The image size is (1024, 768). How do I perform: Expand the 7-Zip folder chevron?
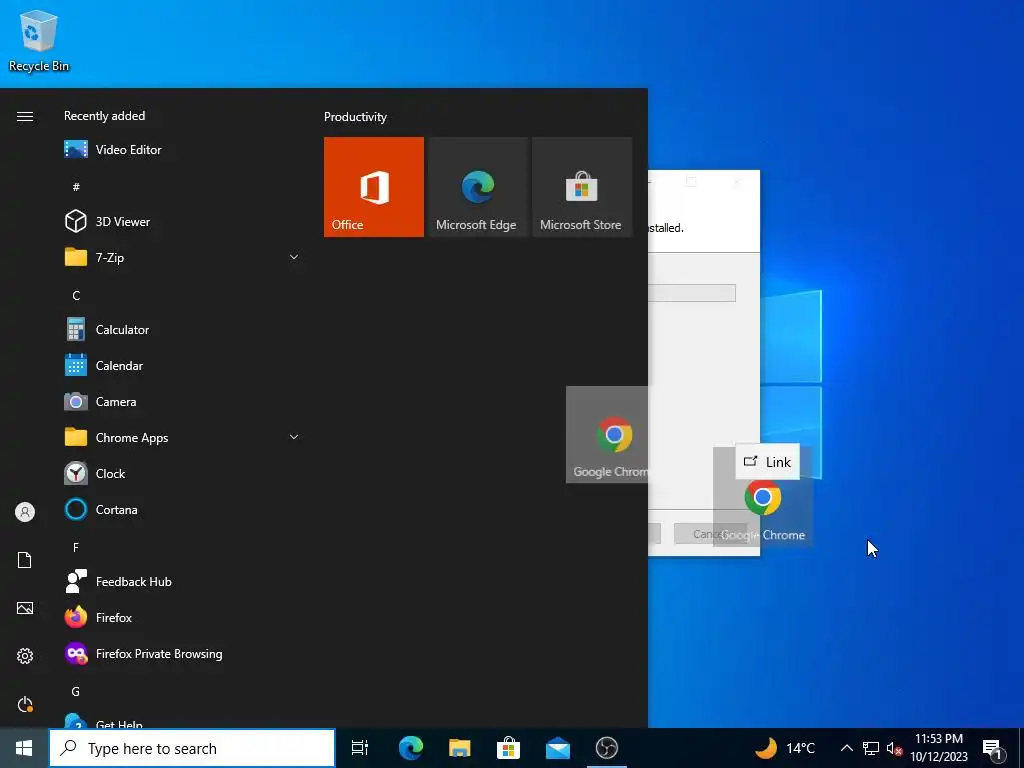pyautogui.click(x=294, y=257)
